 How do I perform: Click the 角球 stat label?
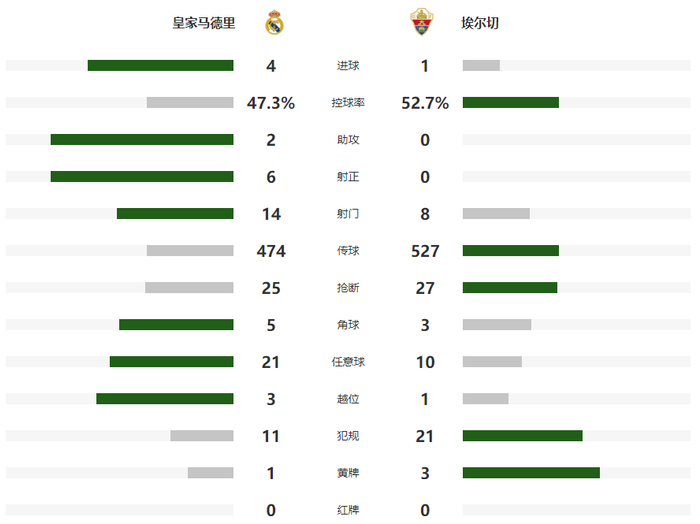pos(348,325)
